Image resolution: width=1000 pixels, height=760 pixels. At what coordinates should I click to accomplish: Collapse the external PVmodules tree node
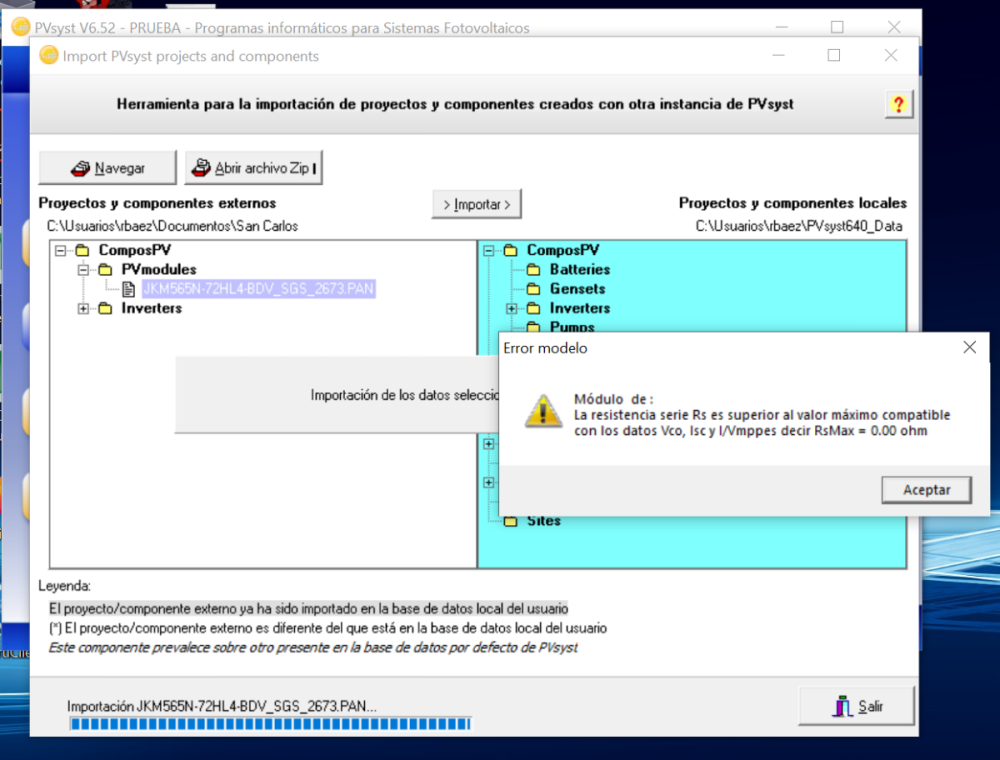click(84, 270)
